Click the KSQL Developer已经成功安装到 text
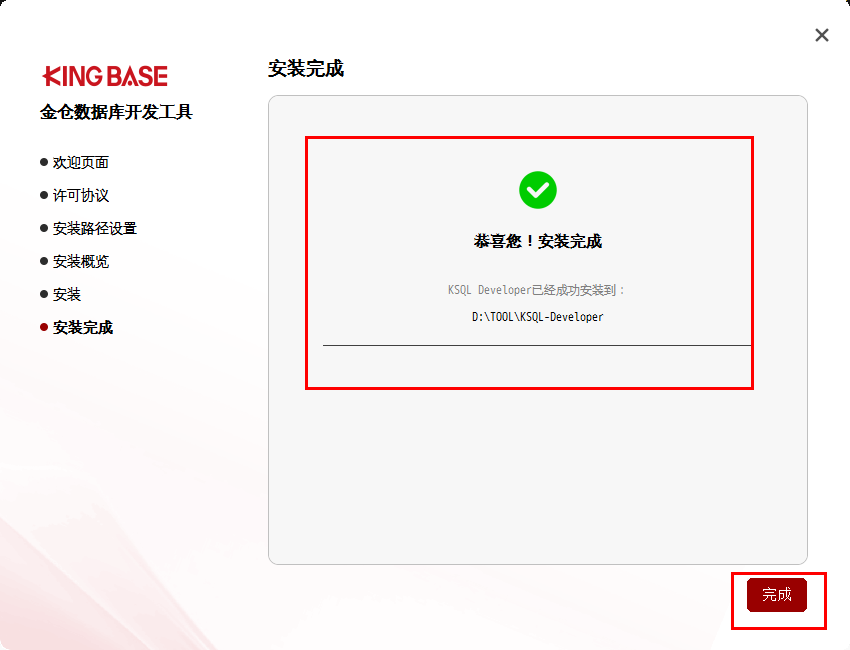The height and width of the screenshot is (650, 850). pyautogui.click(x=536, y=290)
